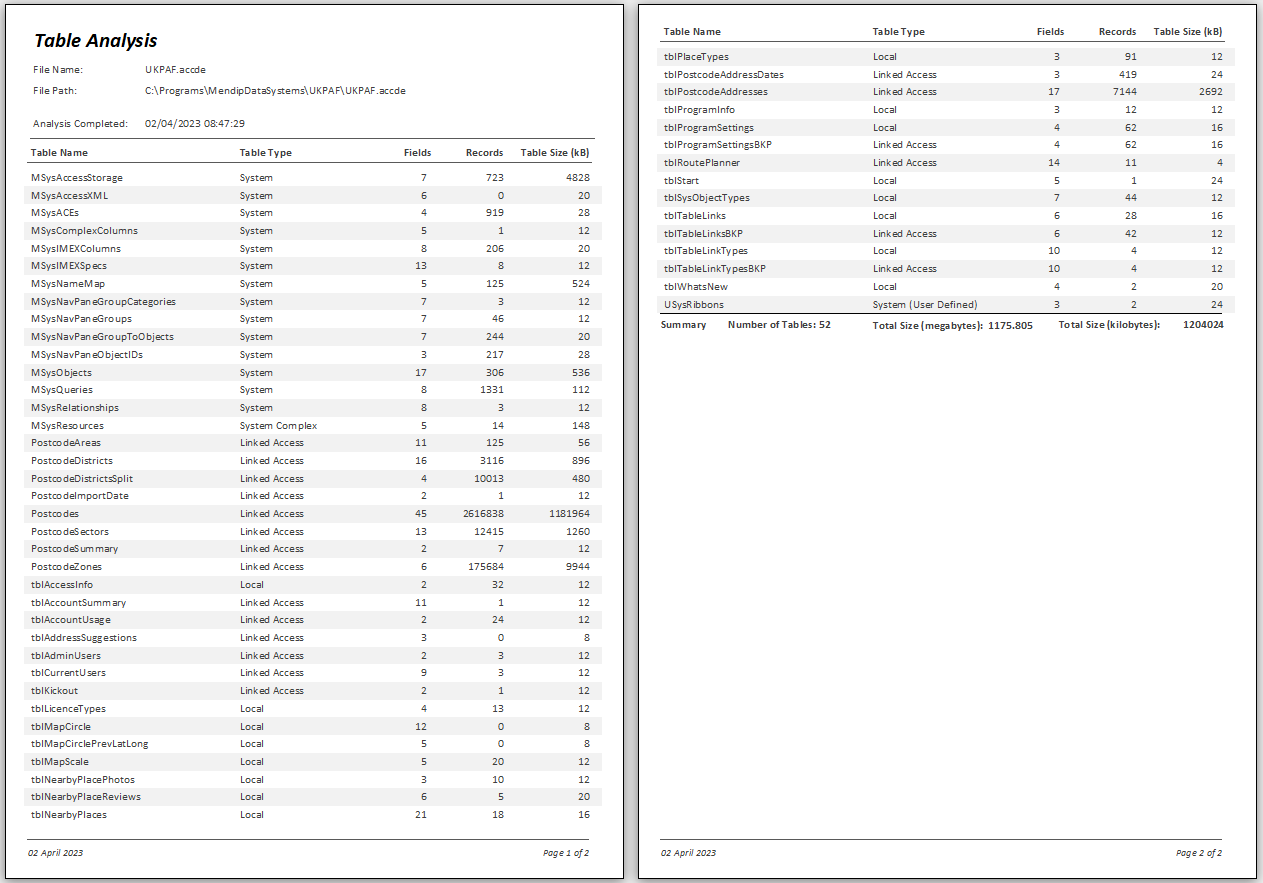Select PostcodeDistrictsSplit entry
This screenshot has height=883, width=1263.
click(82, 479)
